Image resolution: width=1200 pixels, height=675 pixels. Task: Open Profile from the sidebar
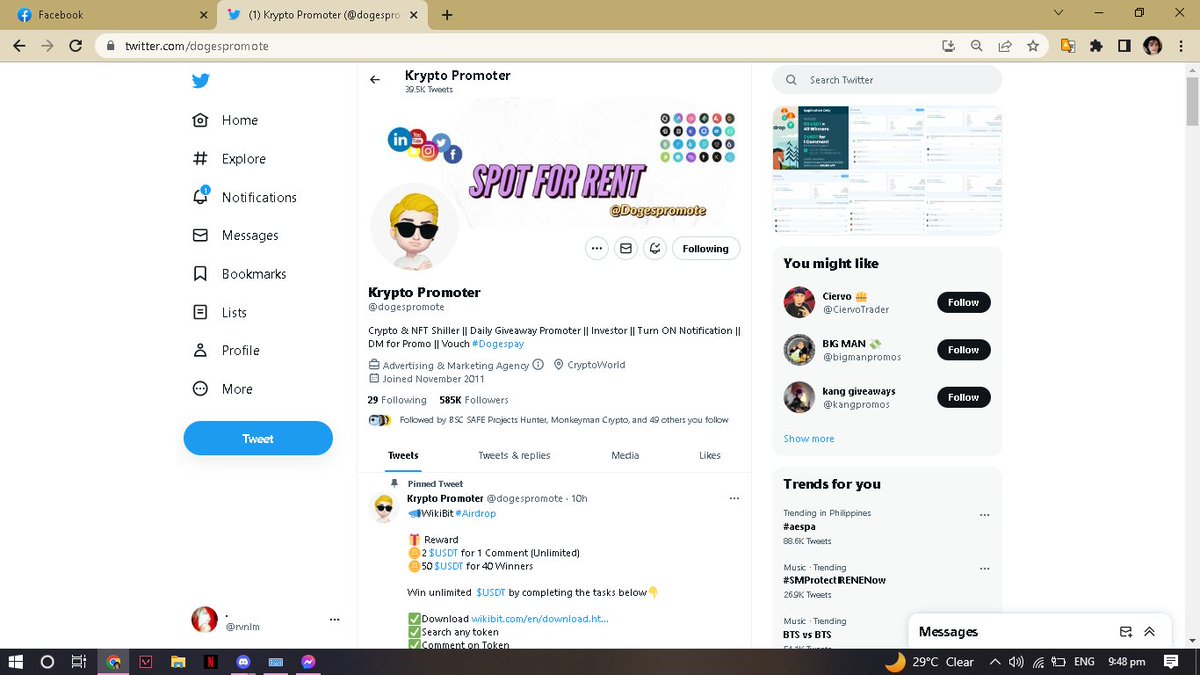(x=225, y=350)
